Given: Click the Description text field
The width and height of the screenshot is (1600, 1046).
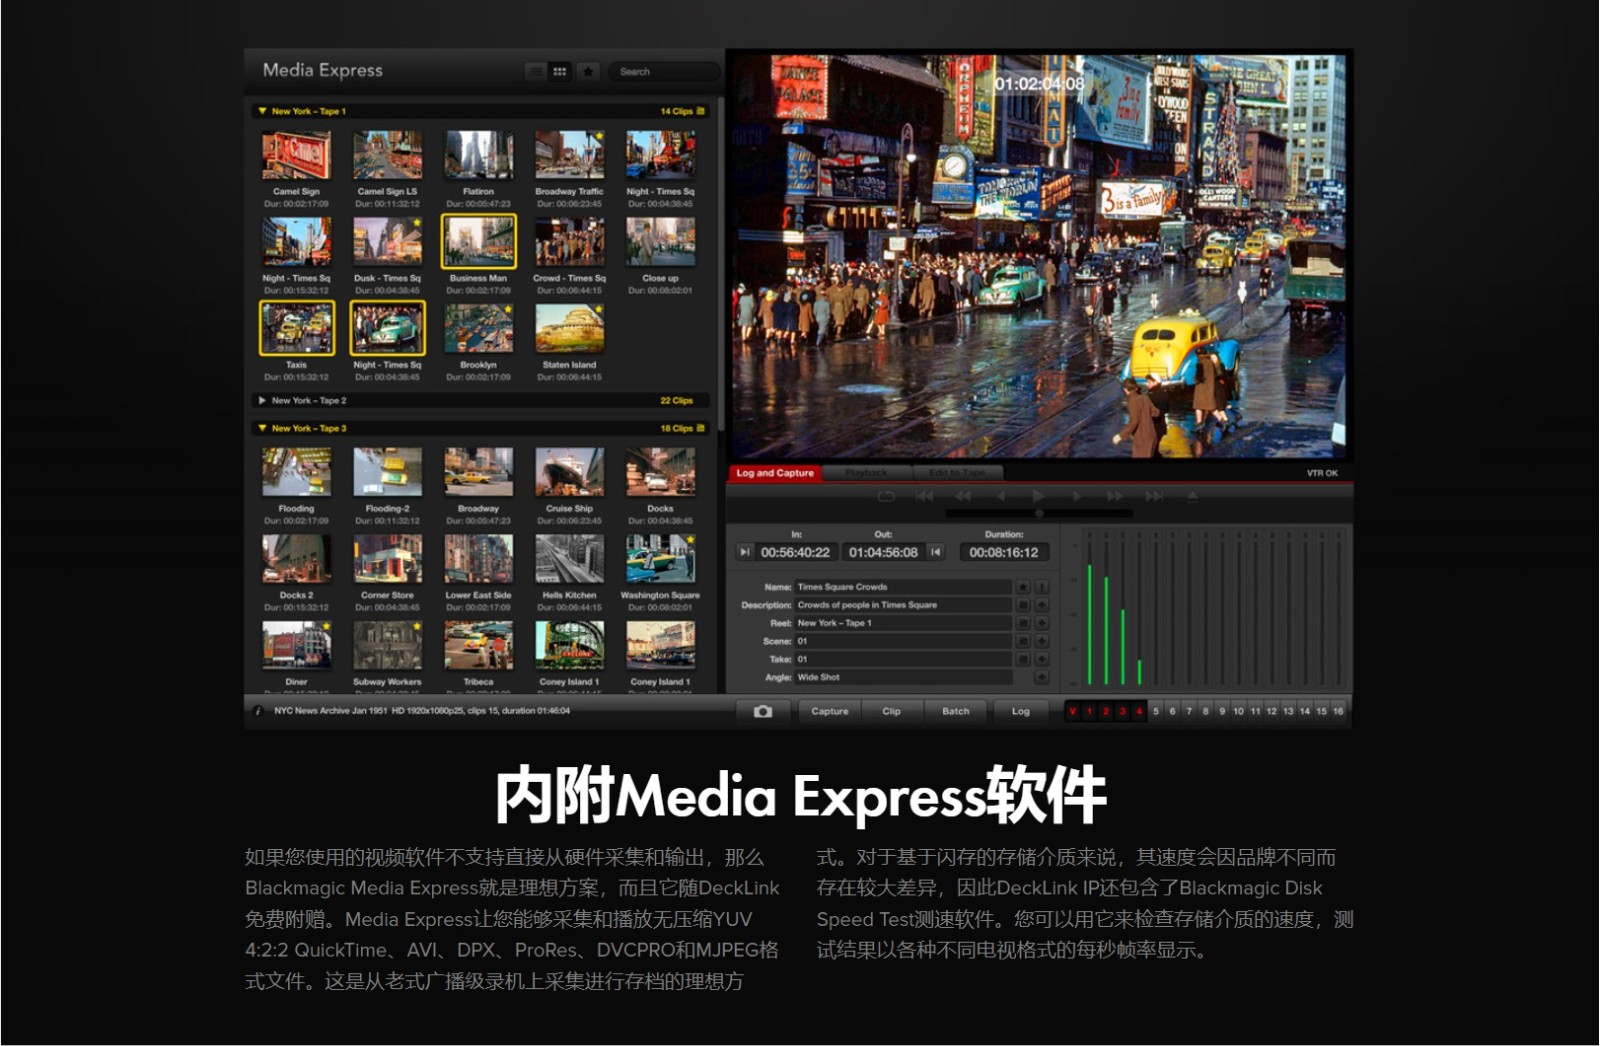Looking at the screenshot, I should click(903, 605).
